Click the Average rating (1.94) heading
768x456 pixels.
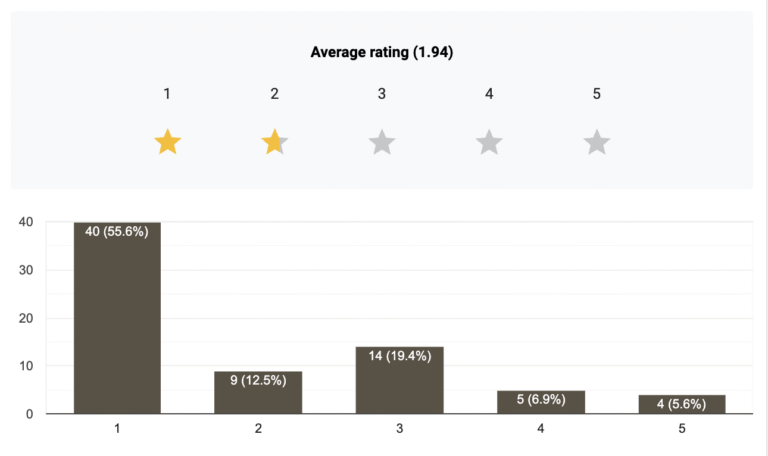point(382,52)
